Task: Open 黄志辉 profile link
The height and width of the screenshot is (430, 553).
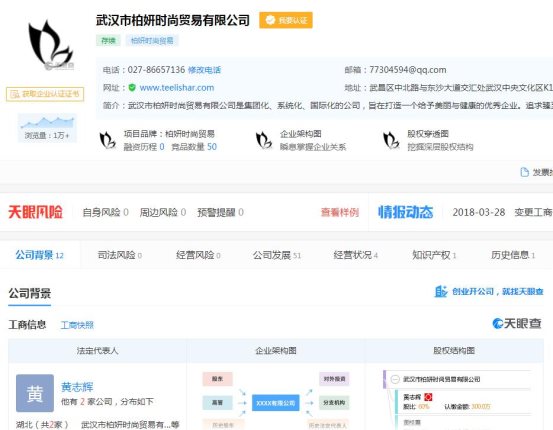Action: pos(77,387)
